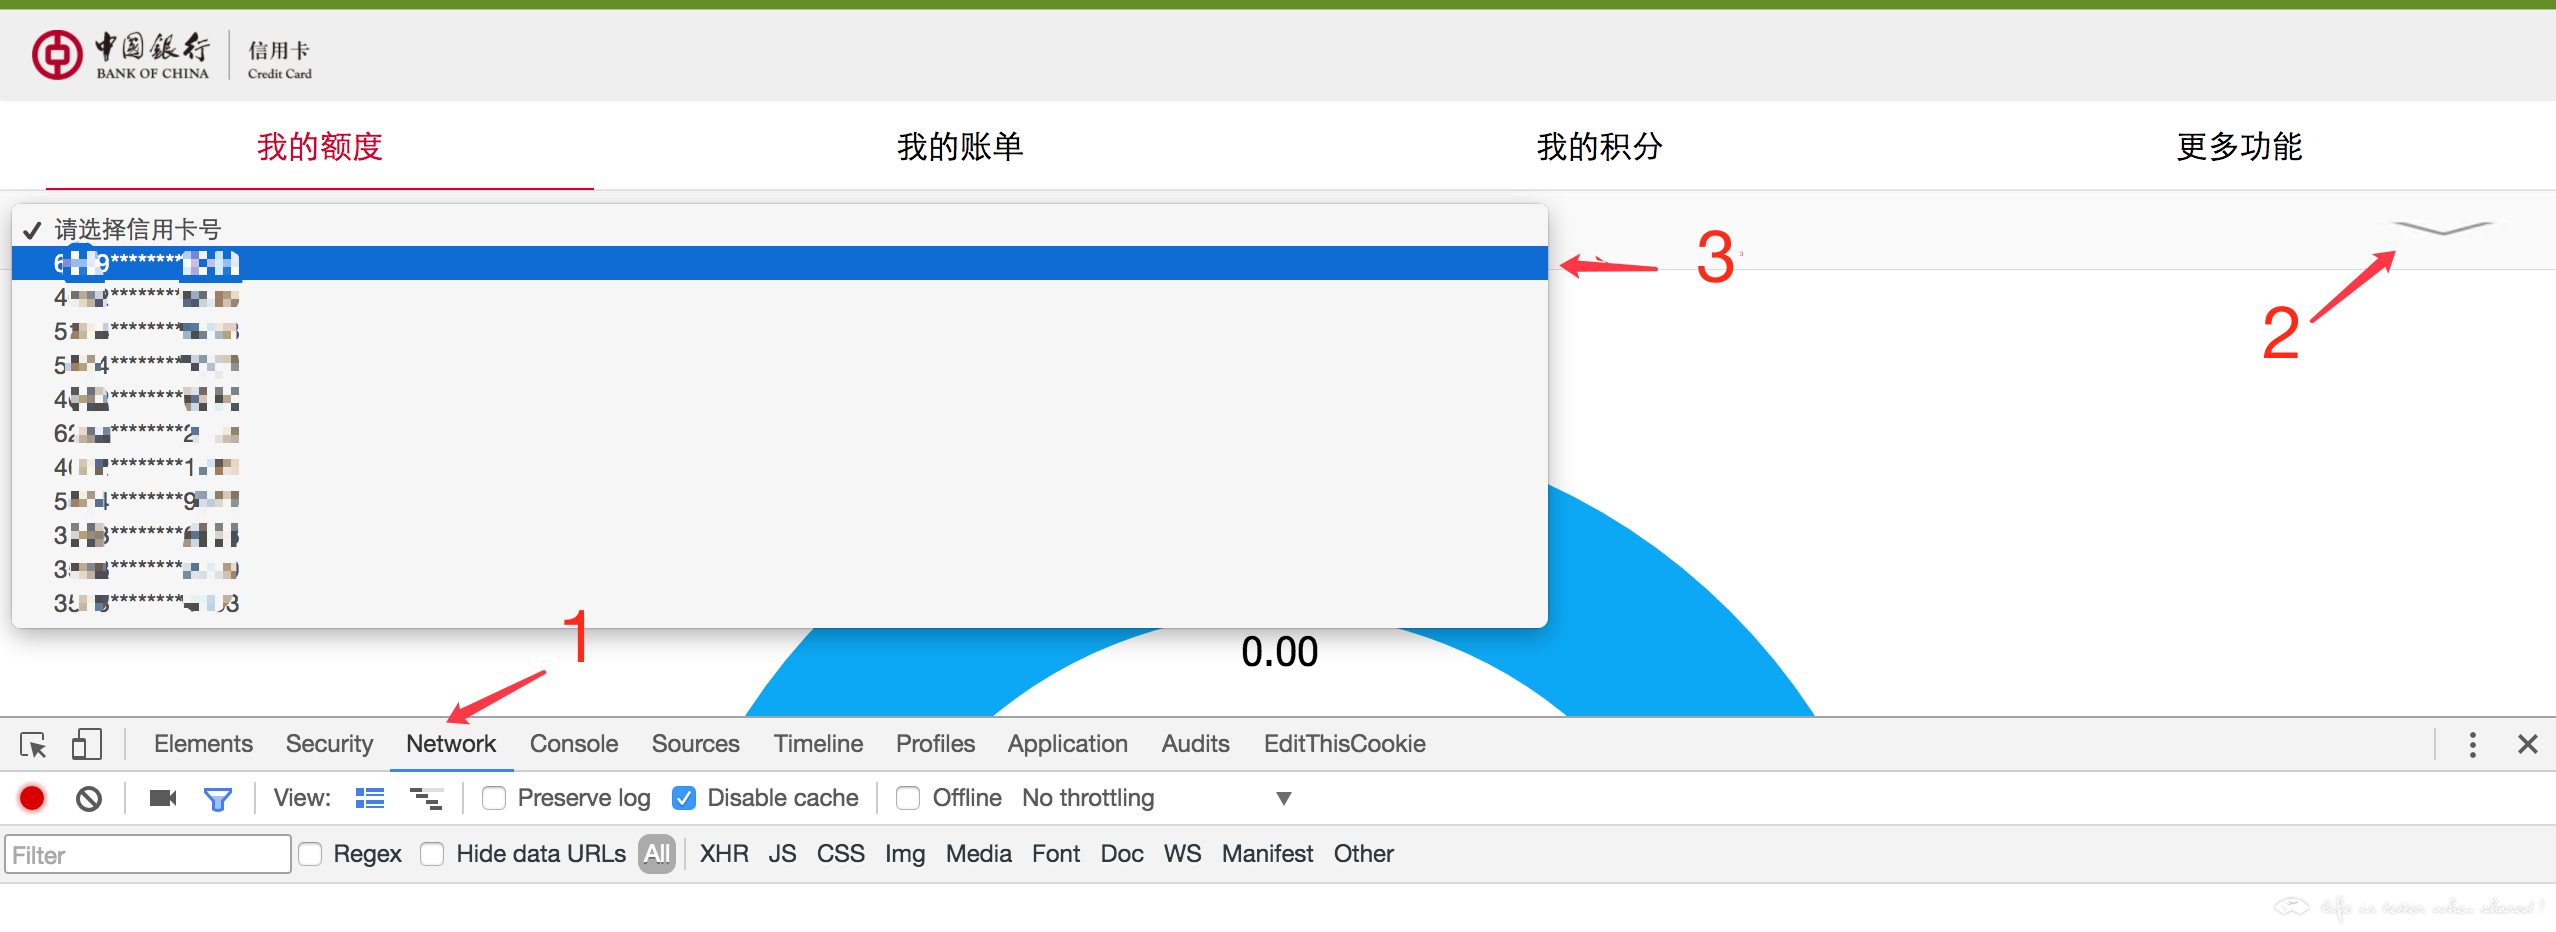Switch to the Network panel
The width and height of the screenshot is (2556, 932).
click(451, 744)
